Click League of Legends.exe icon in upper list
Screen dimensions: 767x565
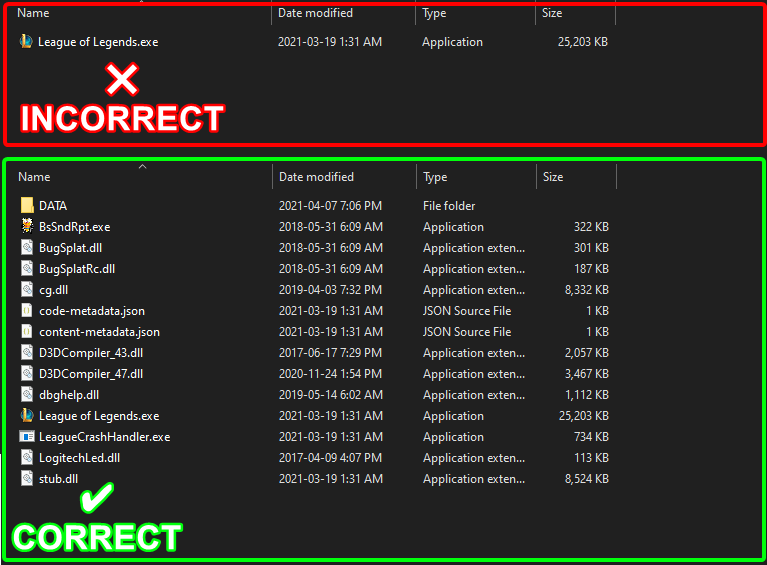[x=26, y=42]
